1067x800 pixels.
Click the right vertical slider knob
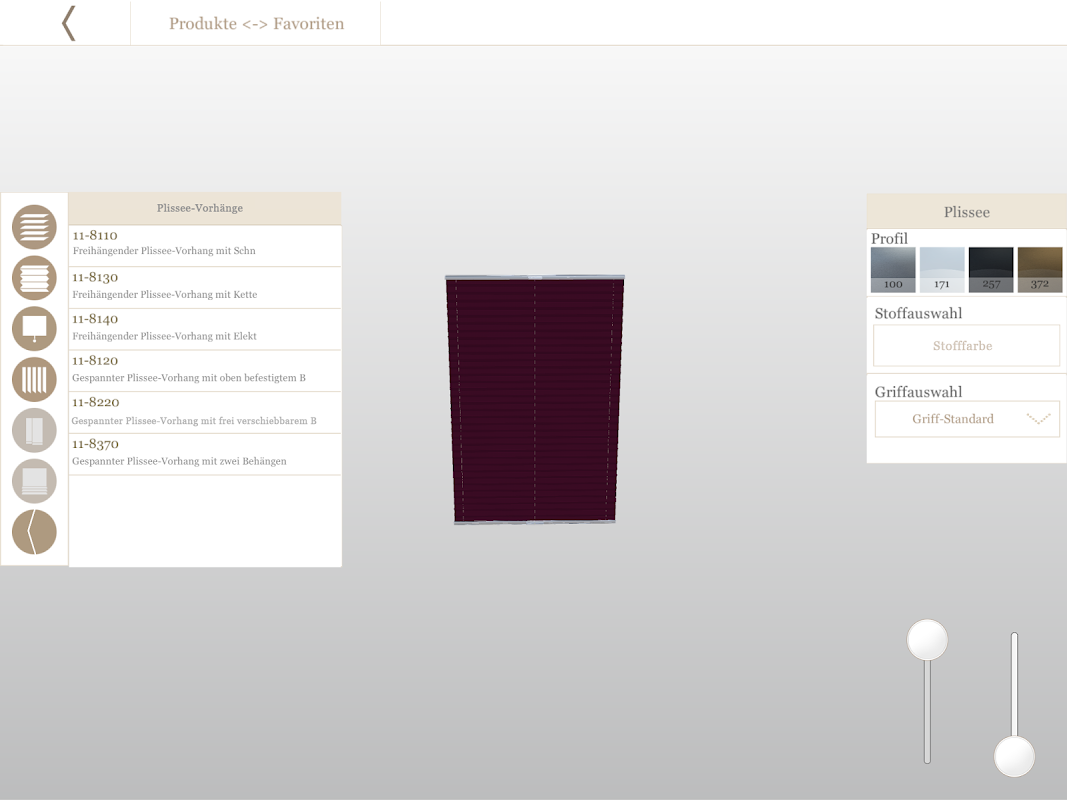(x=1014, y=756)
